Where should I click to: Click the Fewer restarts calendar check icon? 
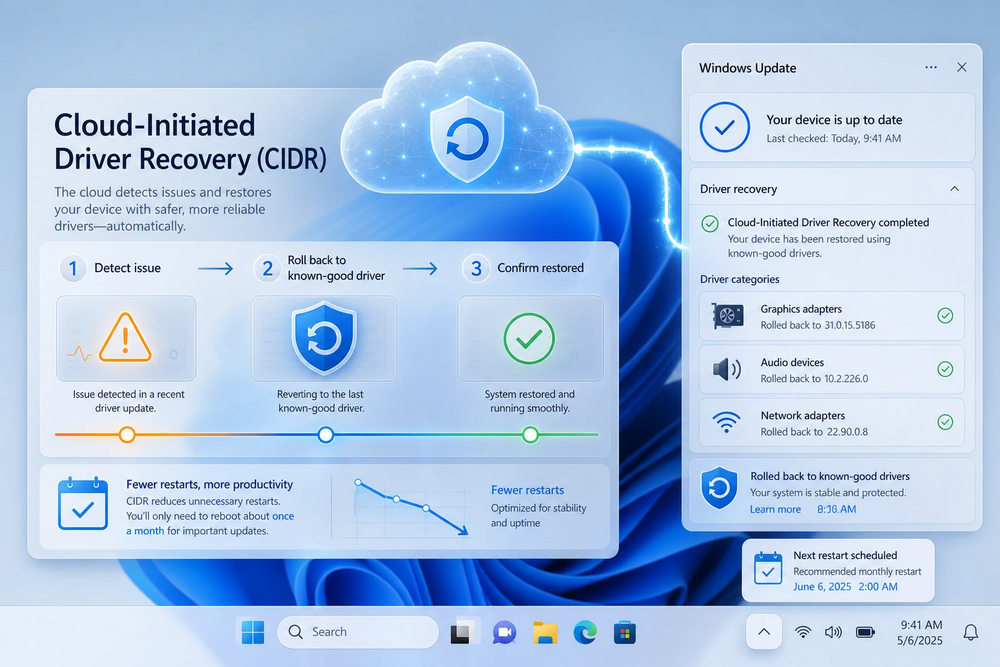83,504
